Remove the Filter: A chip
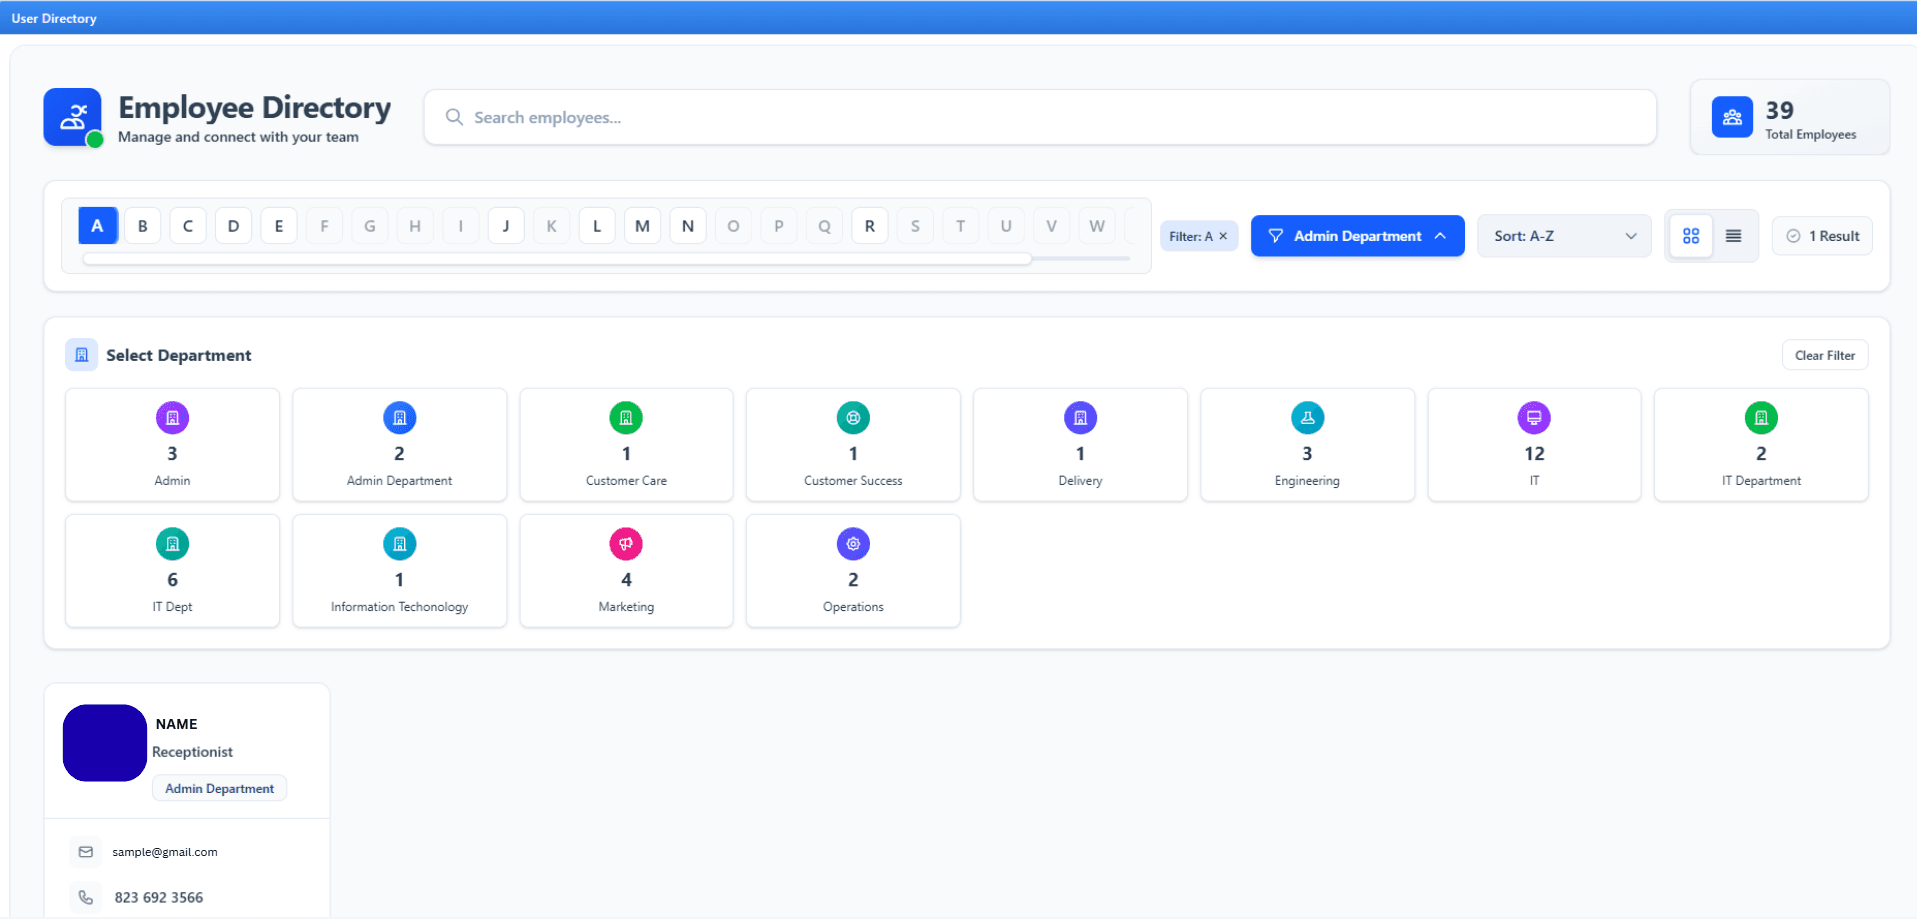The height and width of the screenshot is (919, 1917). point(1222,235)
